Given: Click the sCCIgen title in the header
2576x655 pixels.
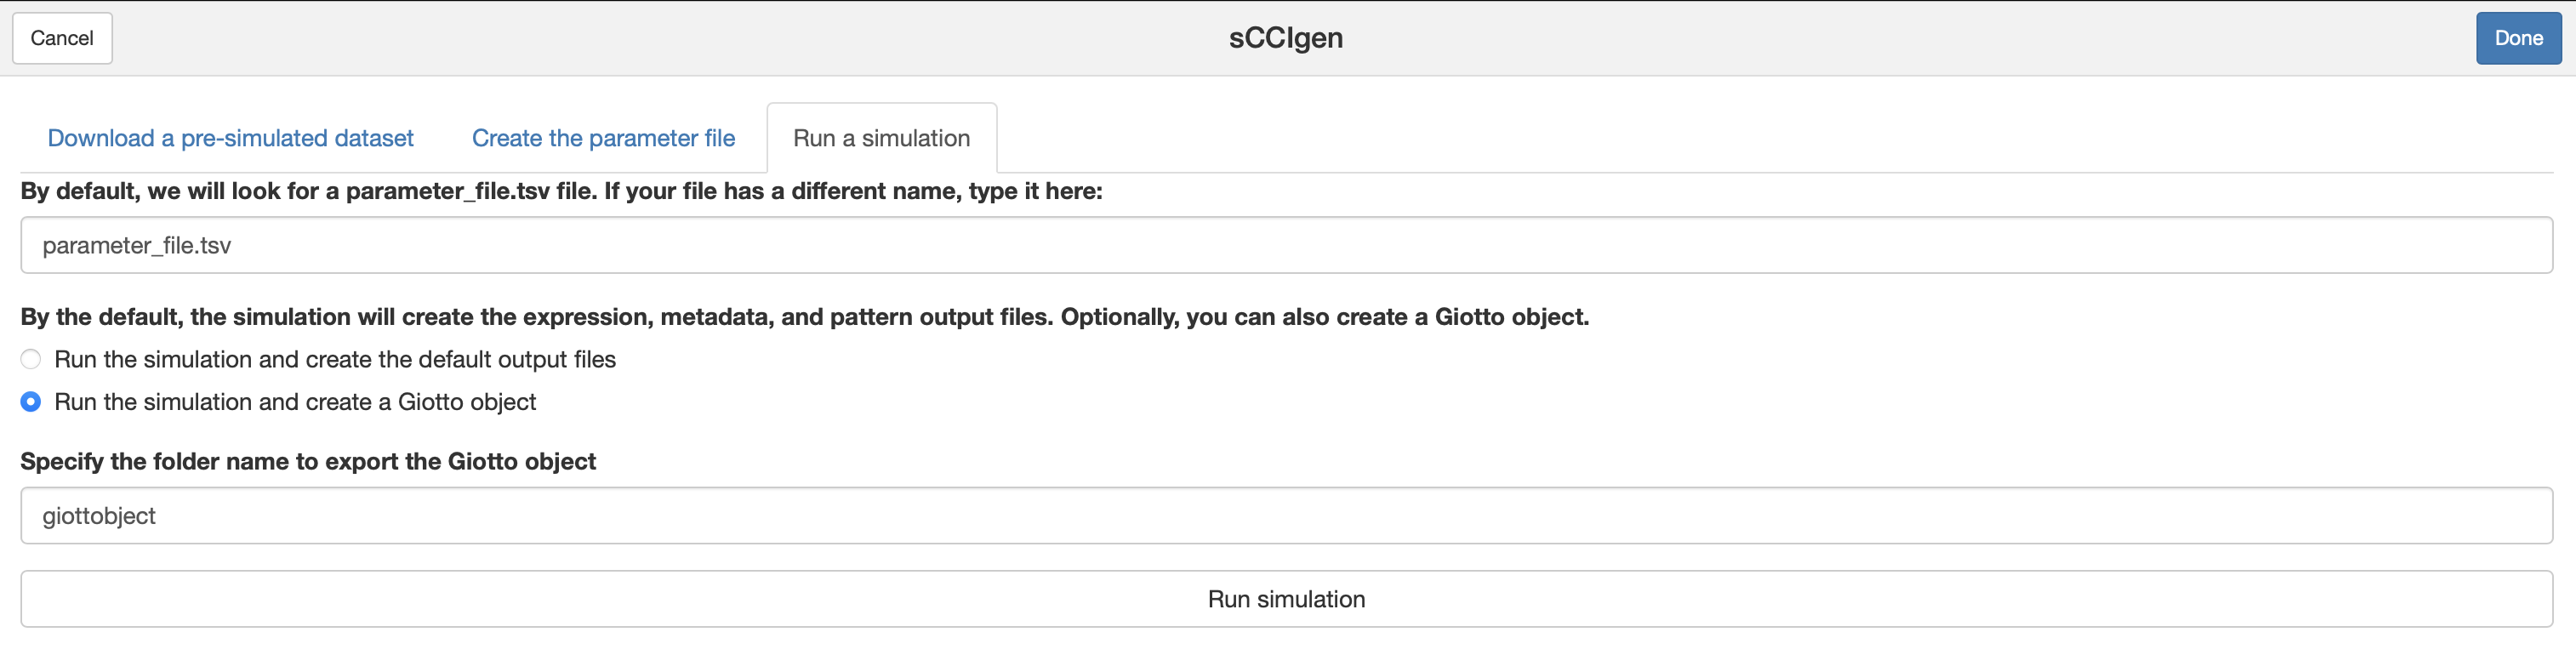Looking at the screenshot, I should point(1286,38).
